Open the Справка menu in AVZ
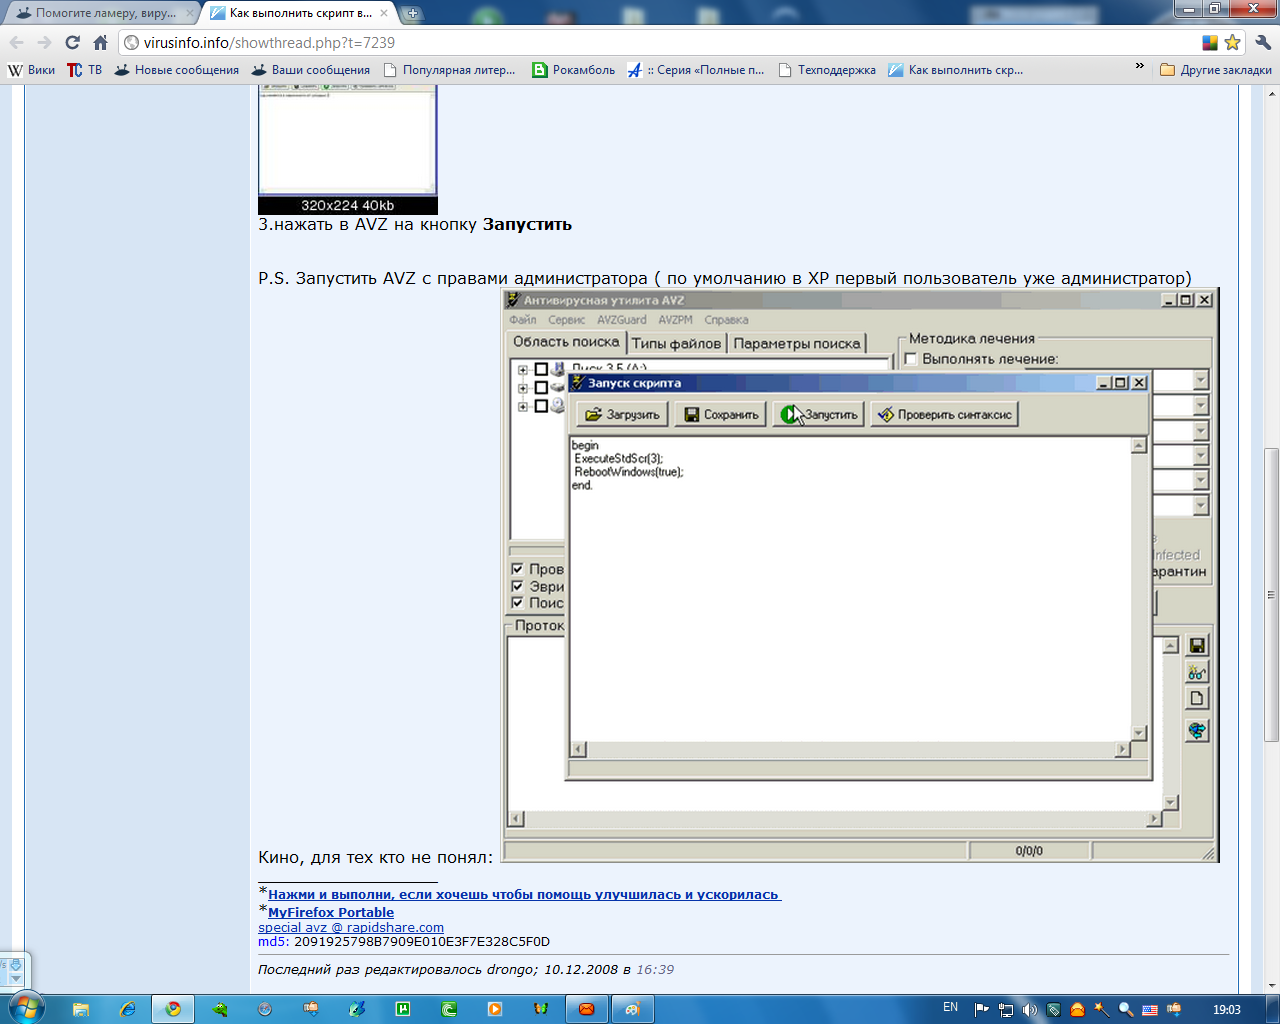The width and height of the screenshot is (1280, 1024). click(726, 320)
